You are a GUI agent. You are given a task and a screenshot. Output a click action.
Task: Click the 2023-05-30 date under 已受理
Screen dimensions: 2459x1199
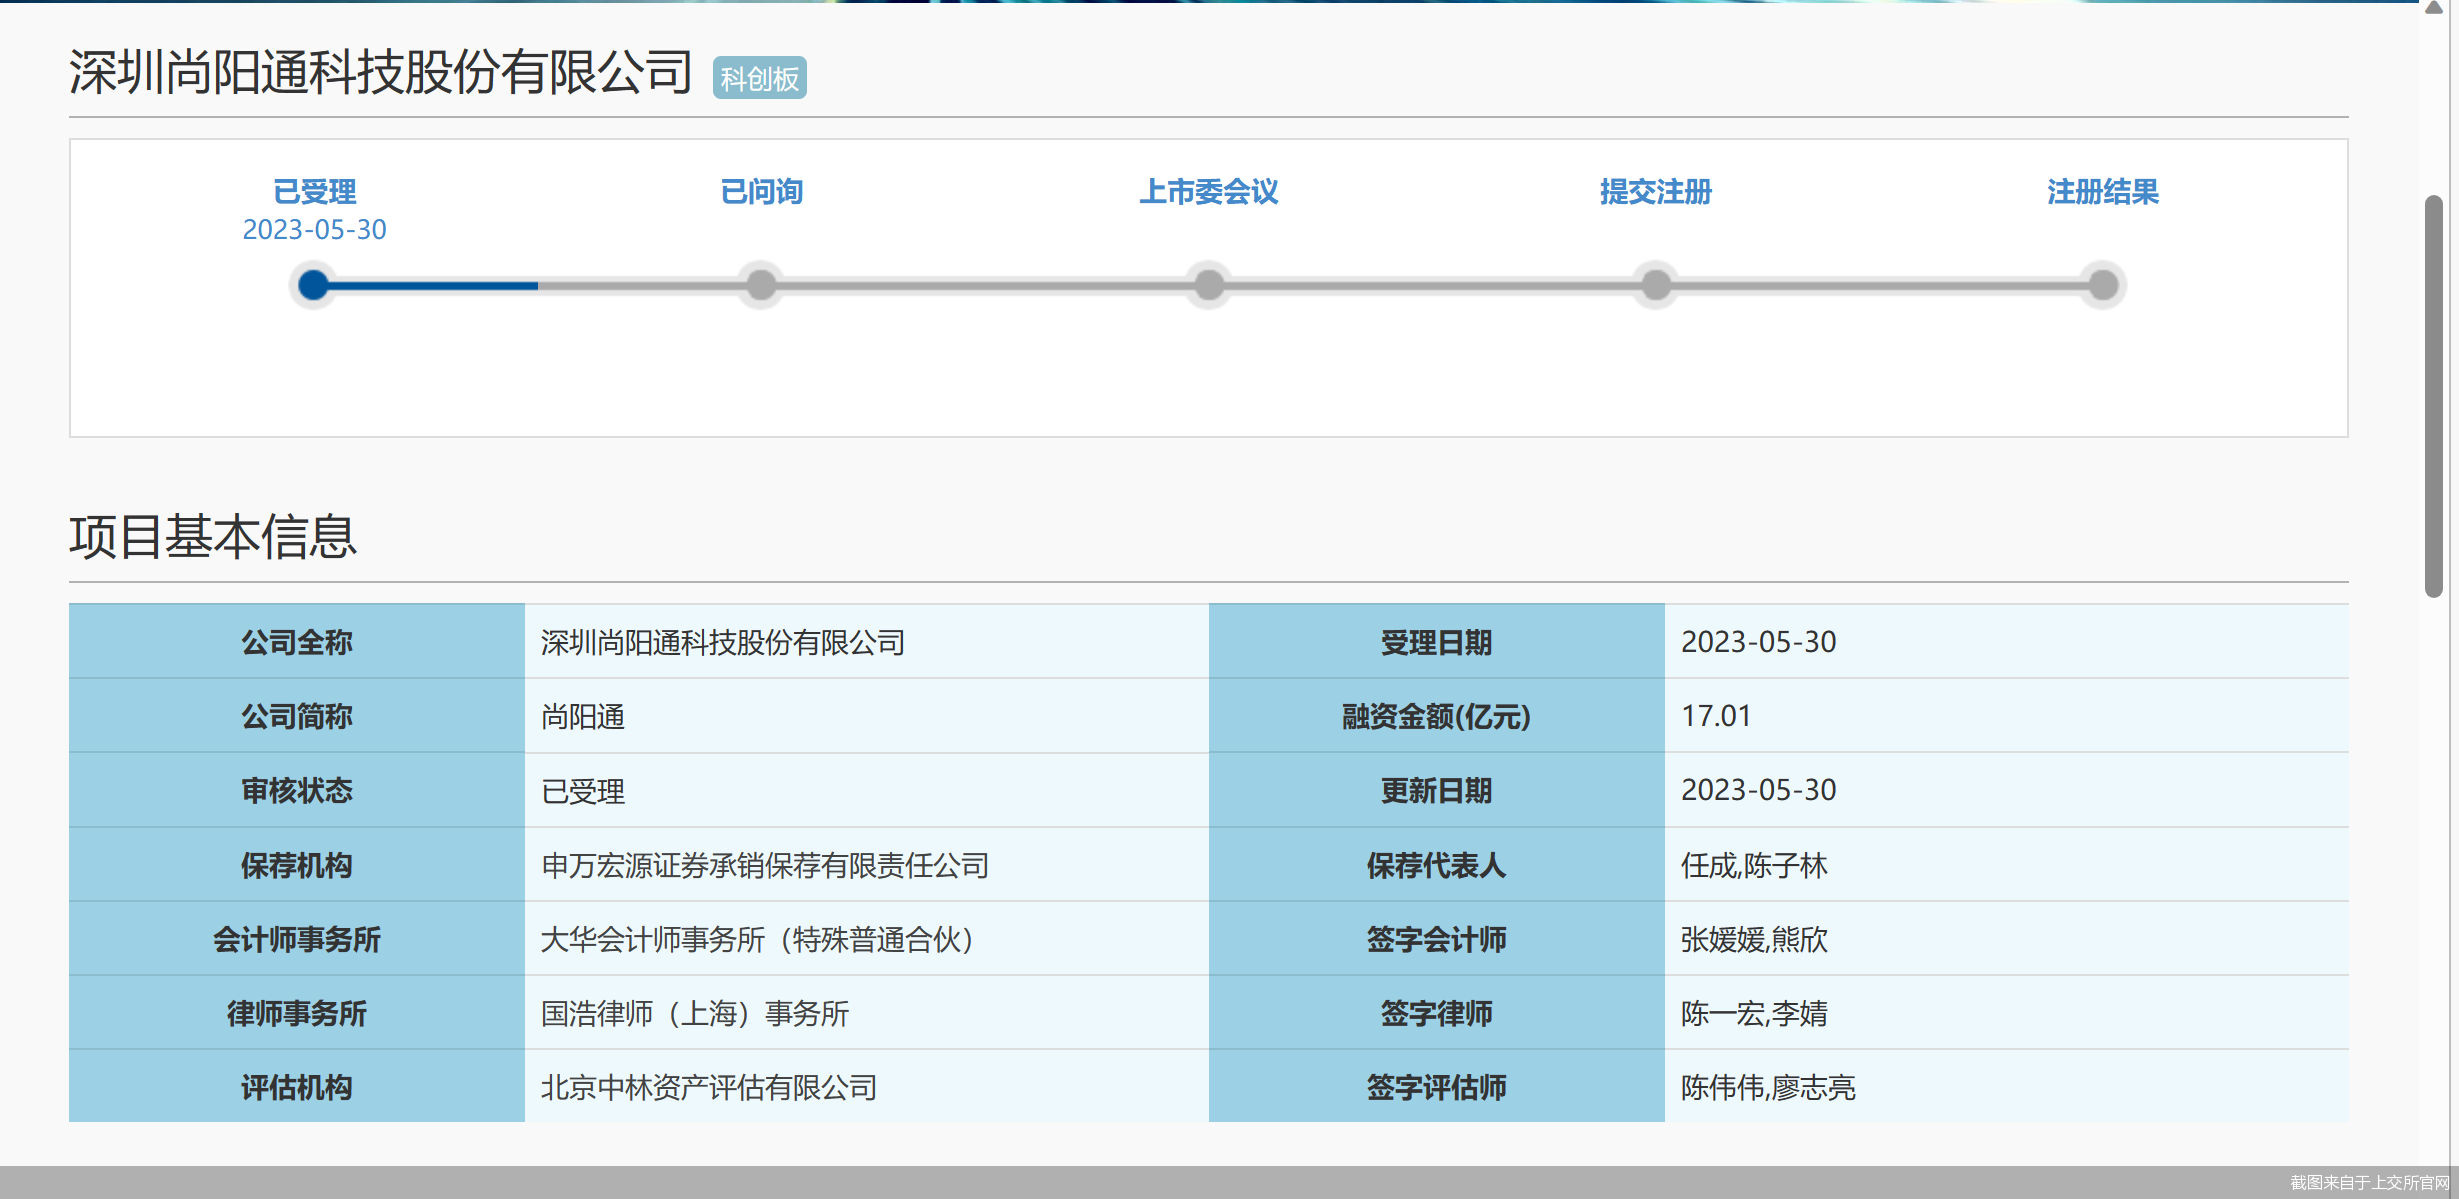click(314, 230)
